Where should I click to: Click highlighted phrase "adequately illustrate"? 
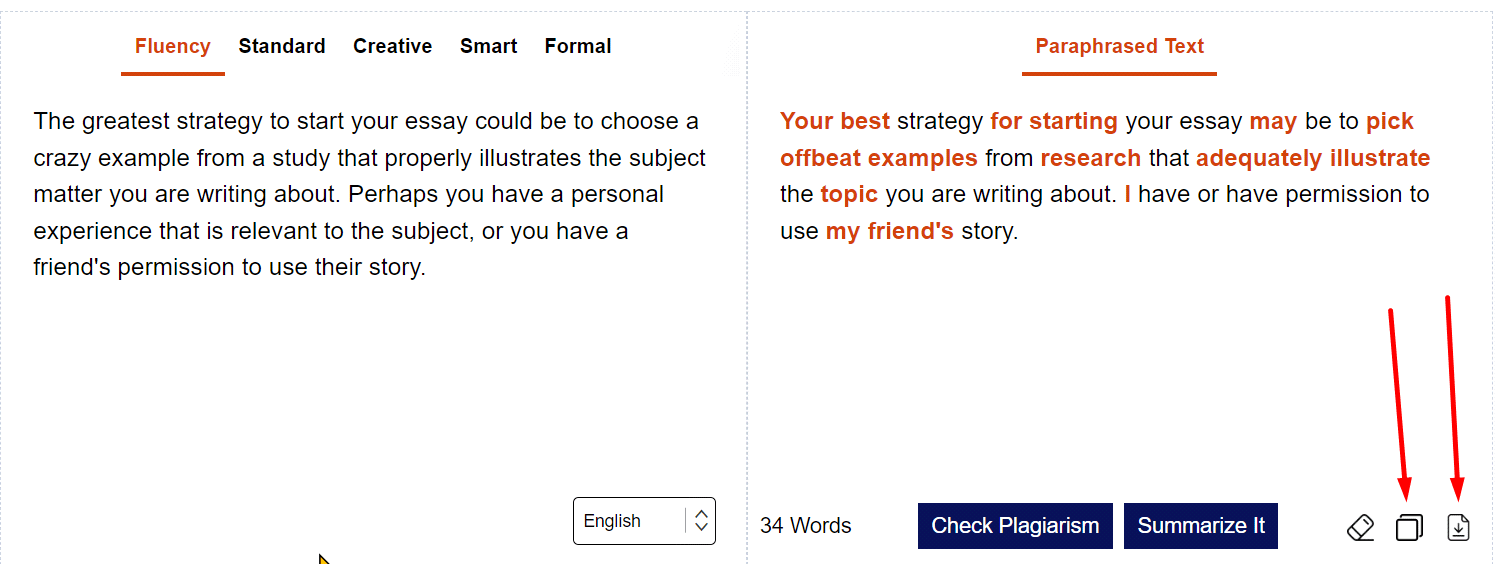tap(1313, 158)
